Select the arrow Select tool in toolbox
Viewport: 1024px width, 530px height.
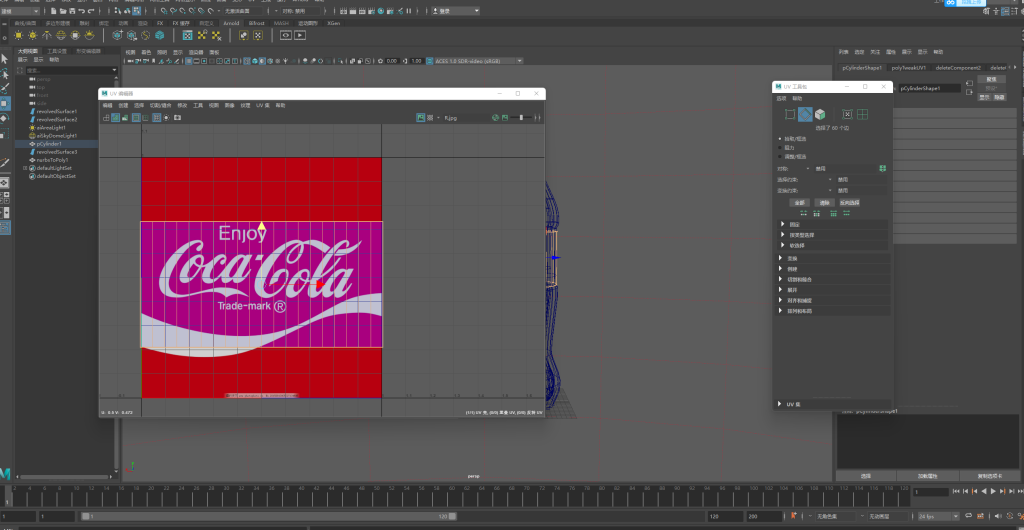[x=5, y=59]
